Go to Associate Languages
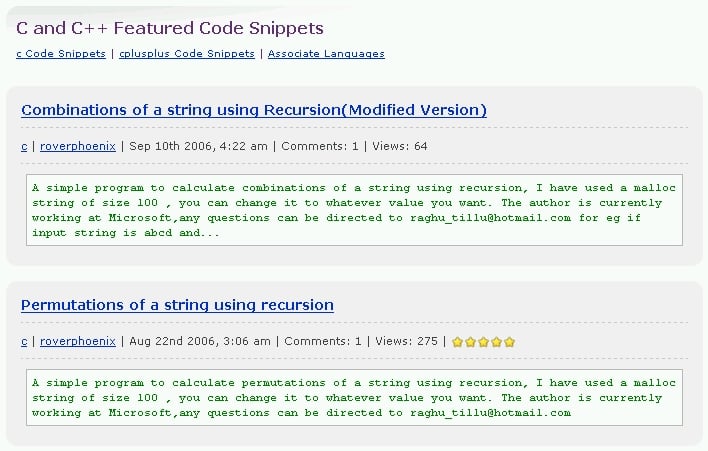 [x=326, y=54]
